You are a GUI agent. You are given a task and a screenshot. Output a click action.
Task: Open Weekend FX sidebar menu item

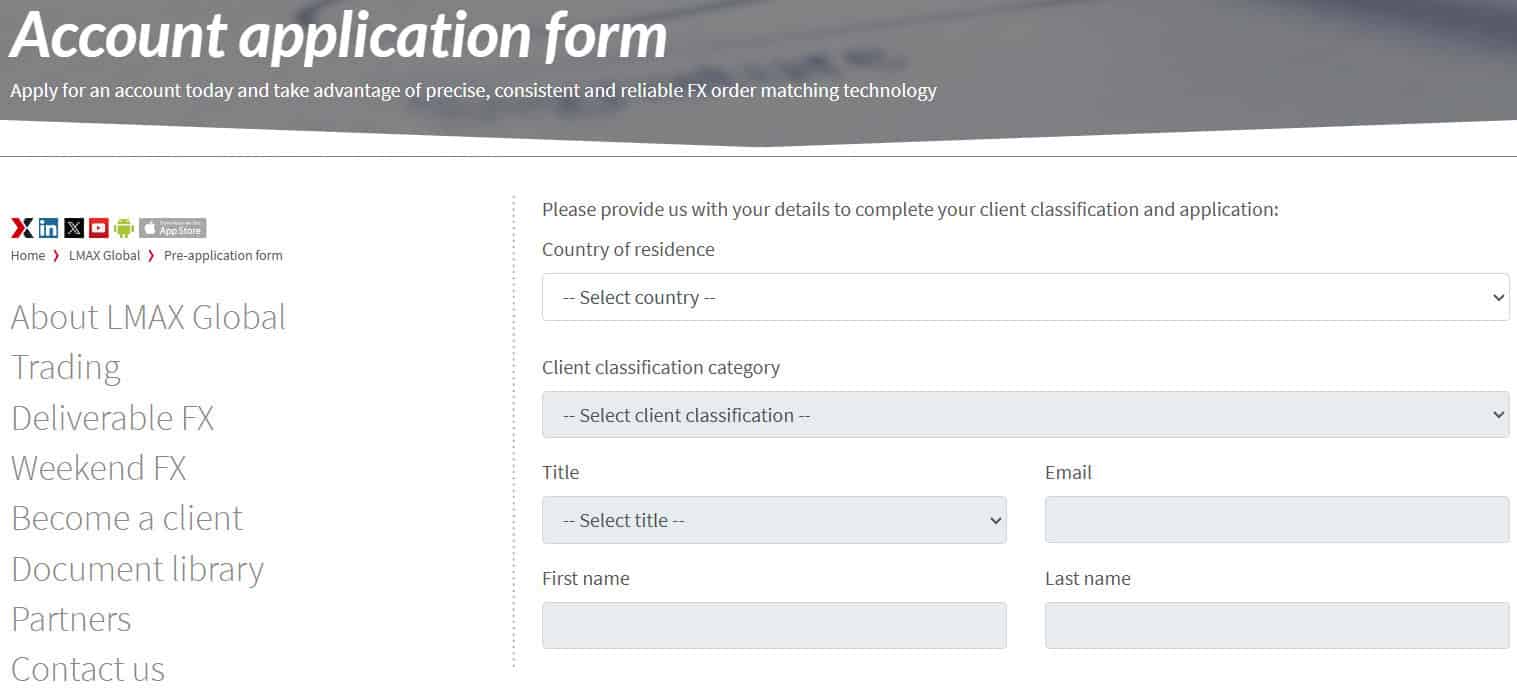pos(99,468)
